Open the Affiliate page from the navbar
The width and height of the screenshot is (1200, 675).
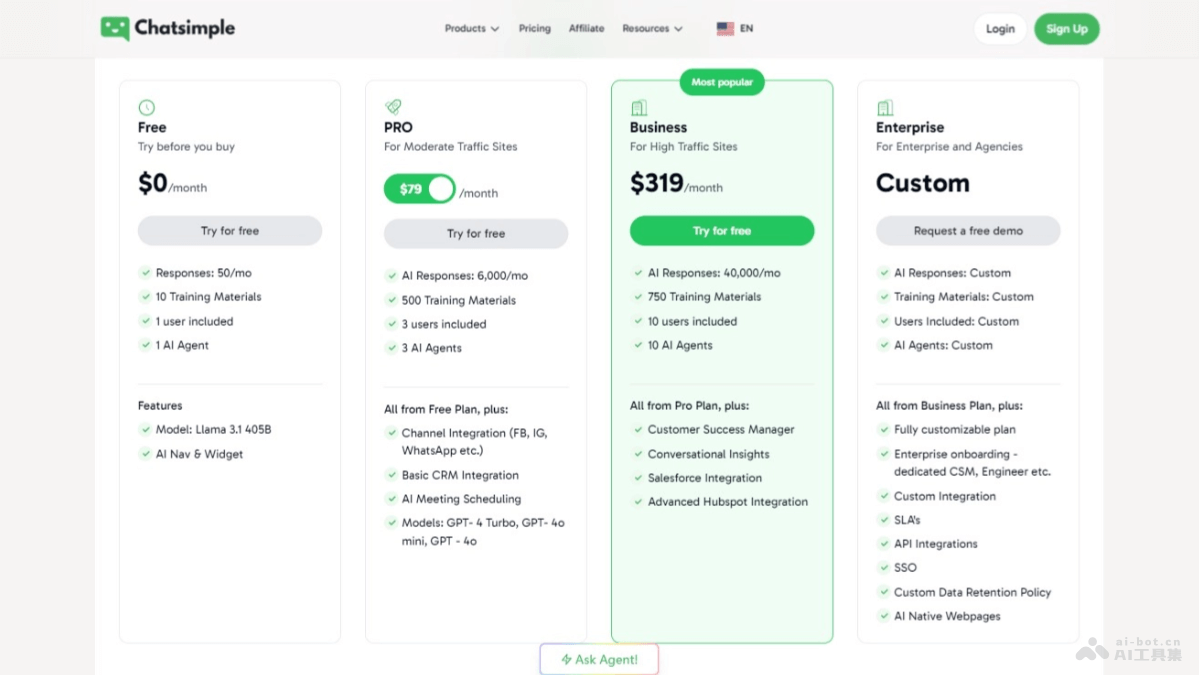[x=586, y=28]
